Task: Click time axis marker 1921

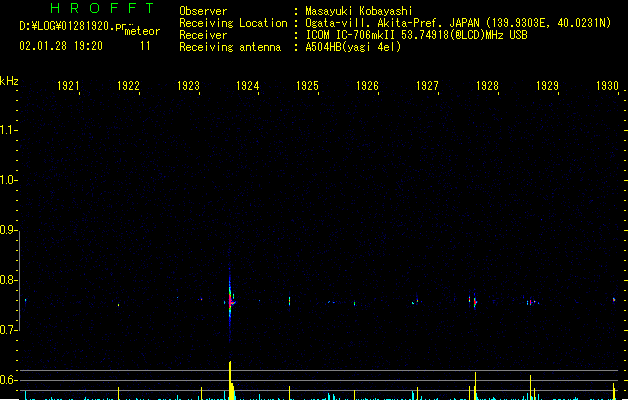Action: click(68, 86)
